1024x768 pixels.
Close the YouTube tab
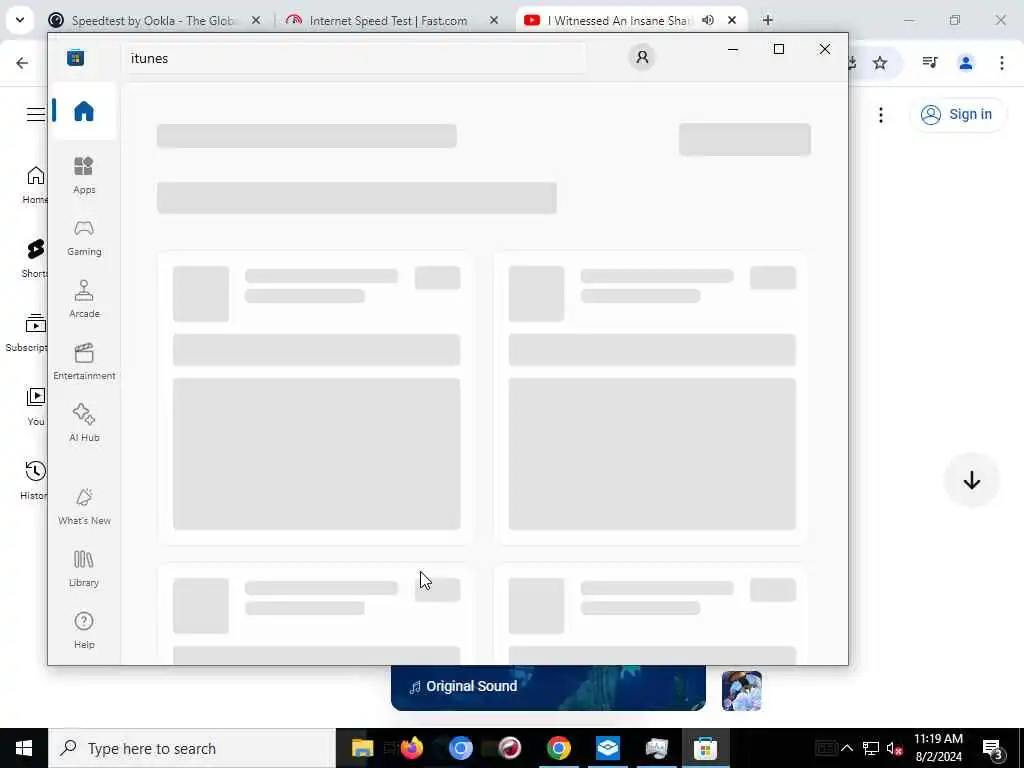732,20
